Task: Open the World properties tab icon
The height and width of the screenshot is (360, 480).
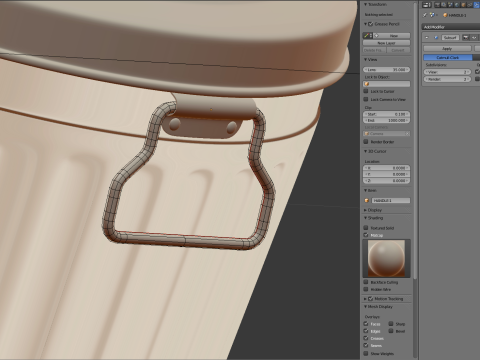Action: point(457,5)
